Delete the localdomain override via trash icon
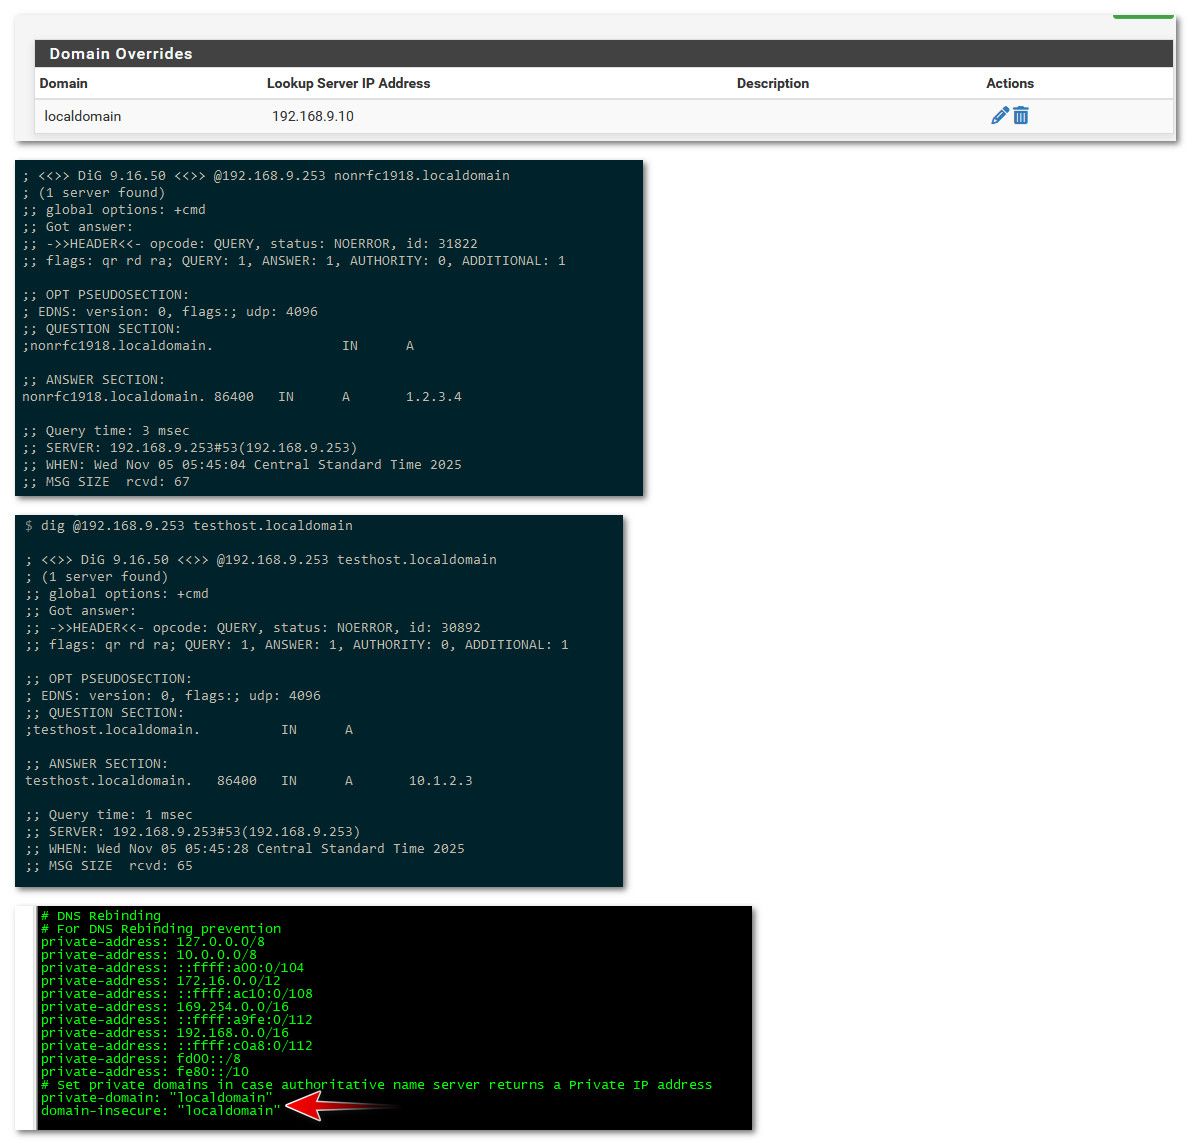This screenshot has width=1192, height=1146. point(1021,116)
